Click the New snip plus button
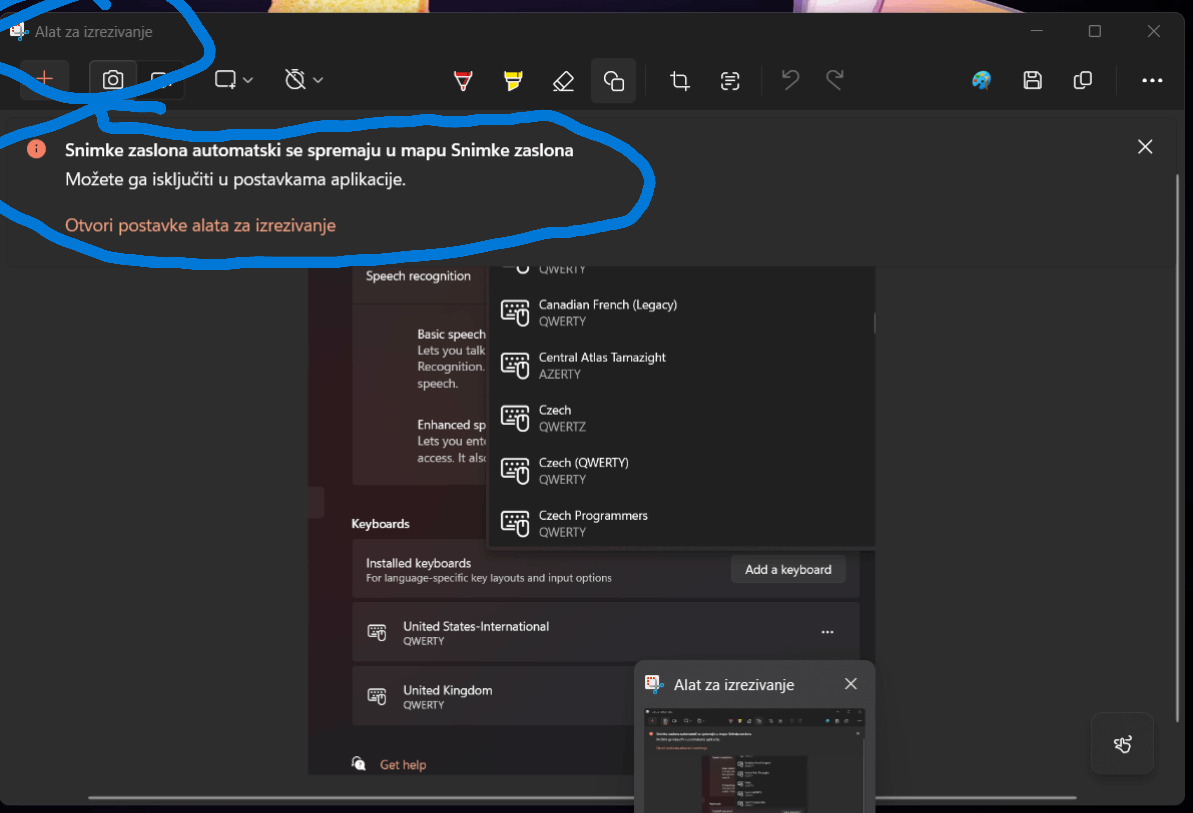 click(x=44, y=79)
